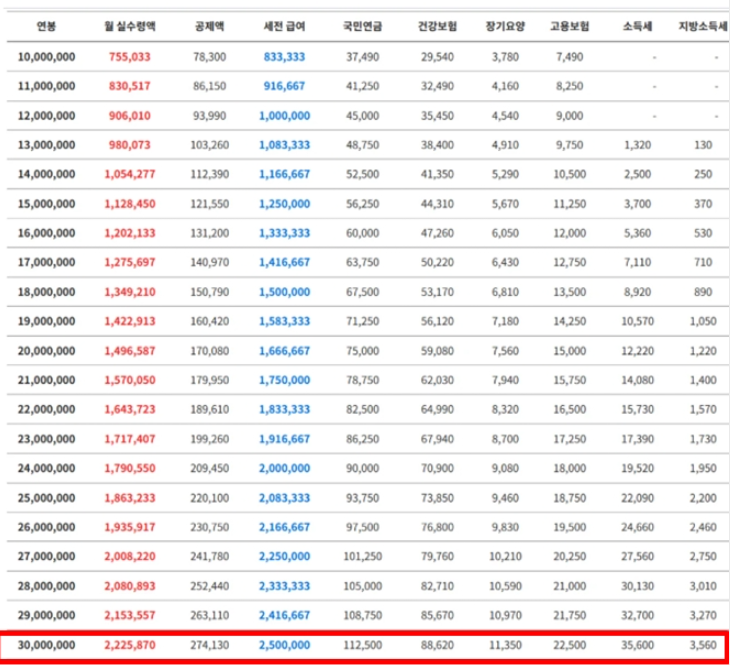Click the red 1,054,277 value
Viewport: 730px width, 665px height.
point(130,174)
